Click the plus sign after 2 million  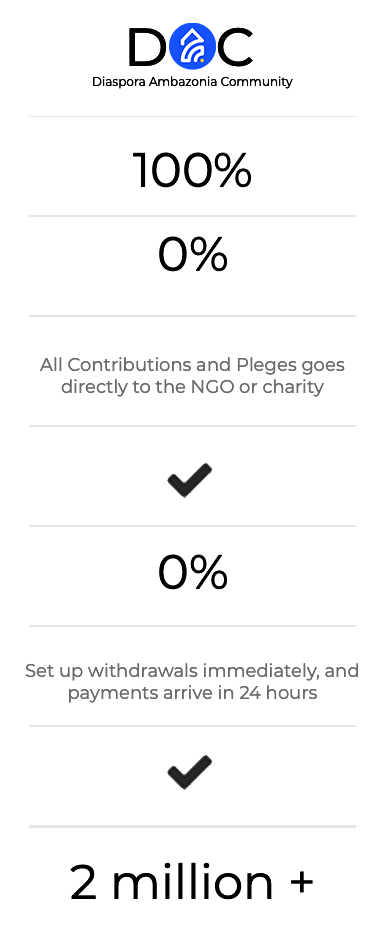301,882
